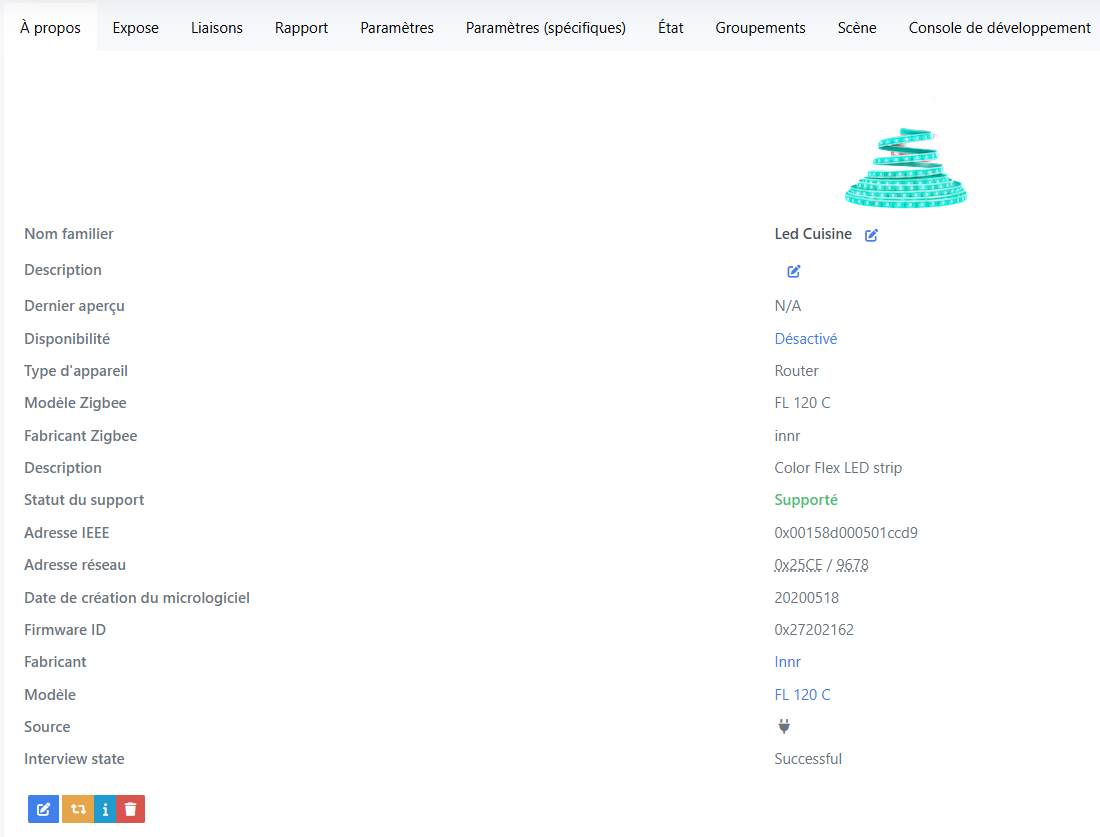Edit the Led Cuisine friendly name
The image size is (1100, 837).
coord(871,235)
